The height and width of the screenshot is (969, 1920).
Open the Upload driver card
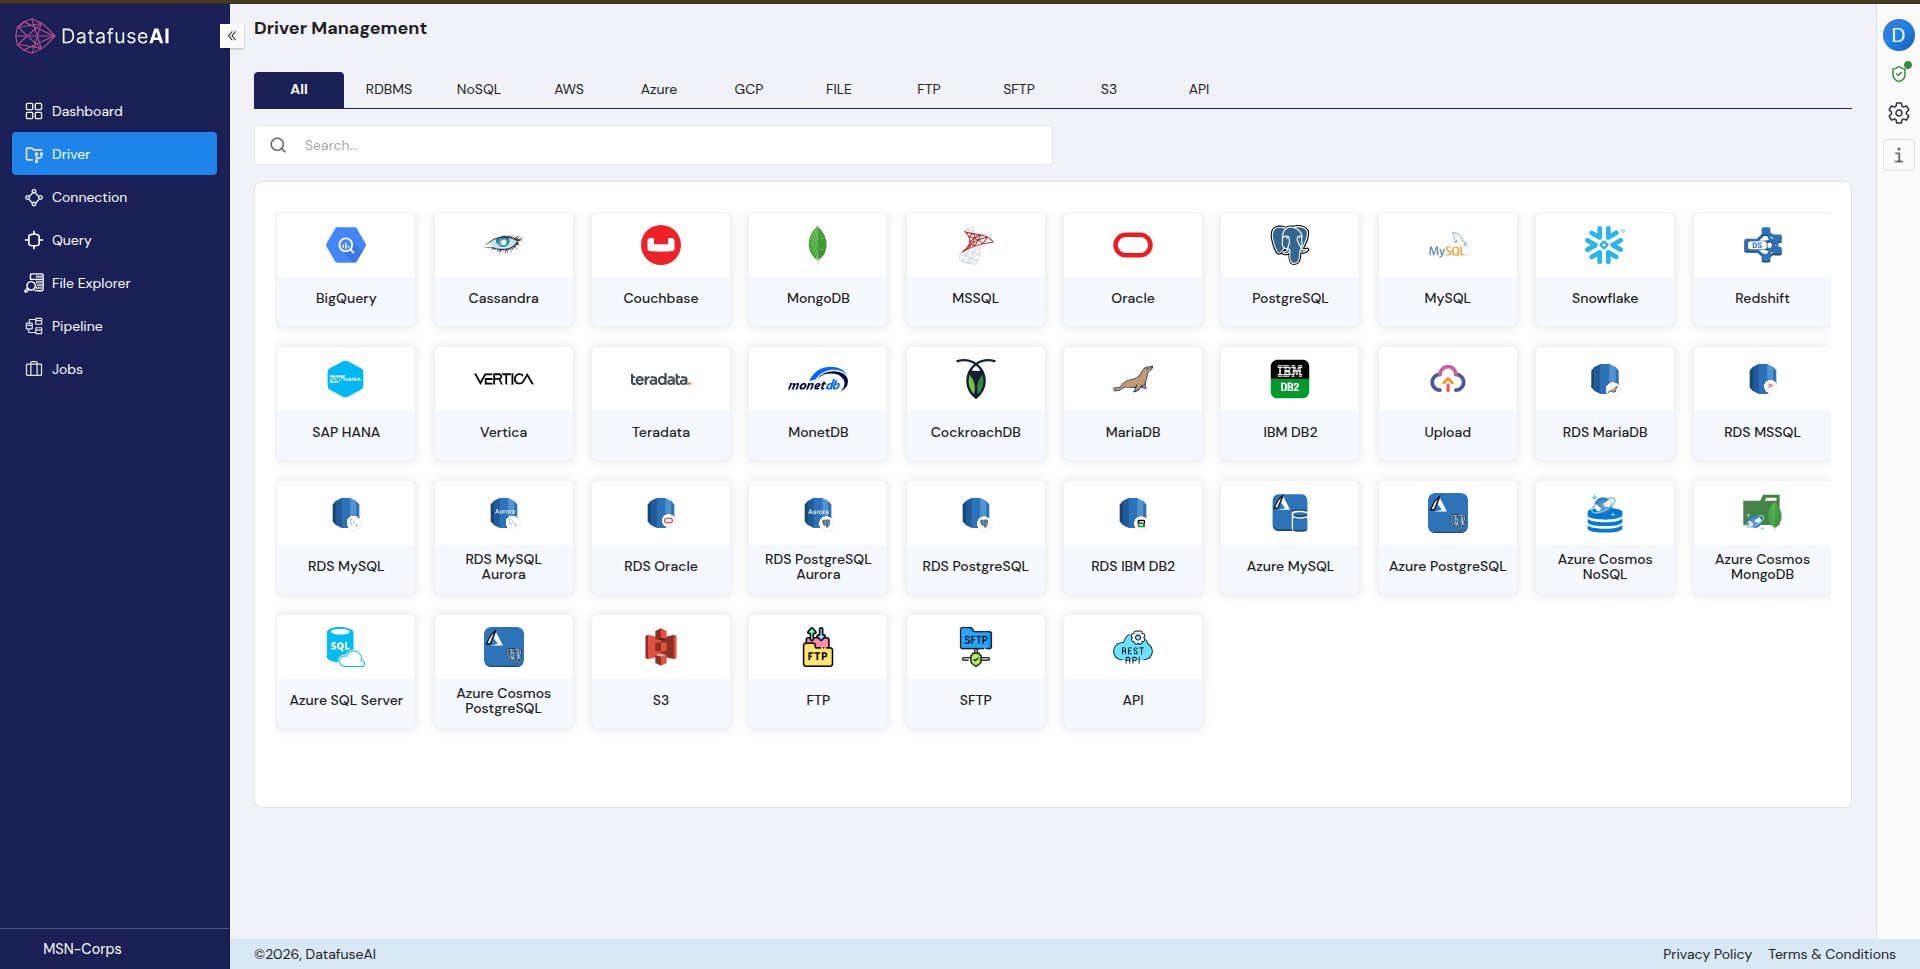click(x=1448, y=404)
